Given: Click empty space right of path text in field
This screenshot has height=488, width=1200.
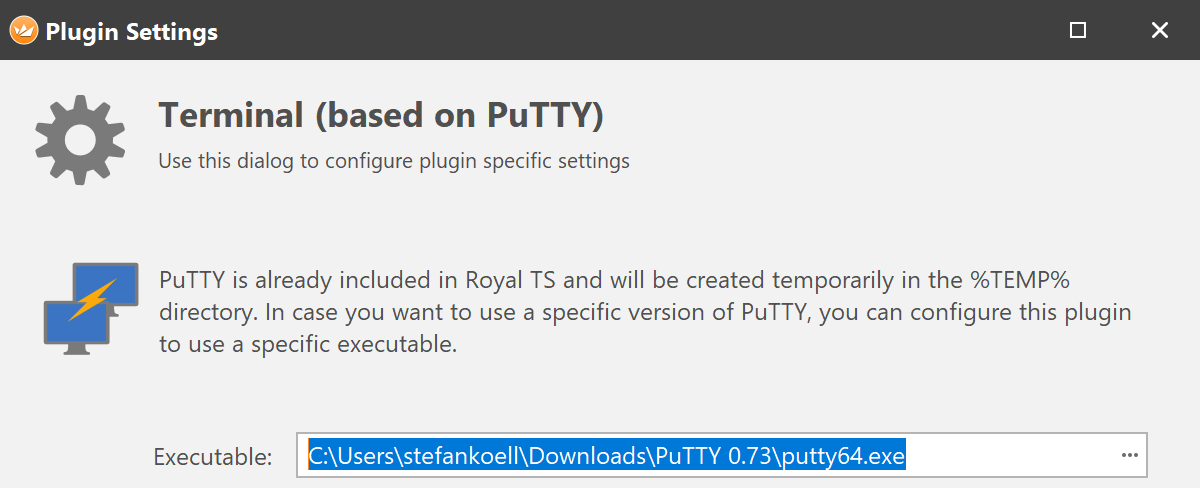Looking at the screenshot, I should 1010,457.
